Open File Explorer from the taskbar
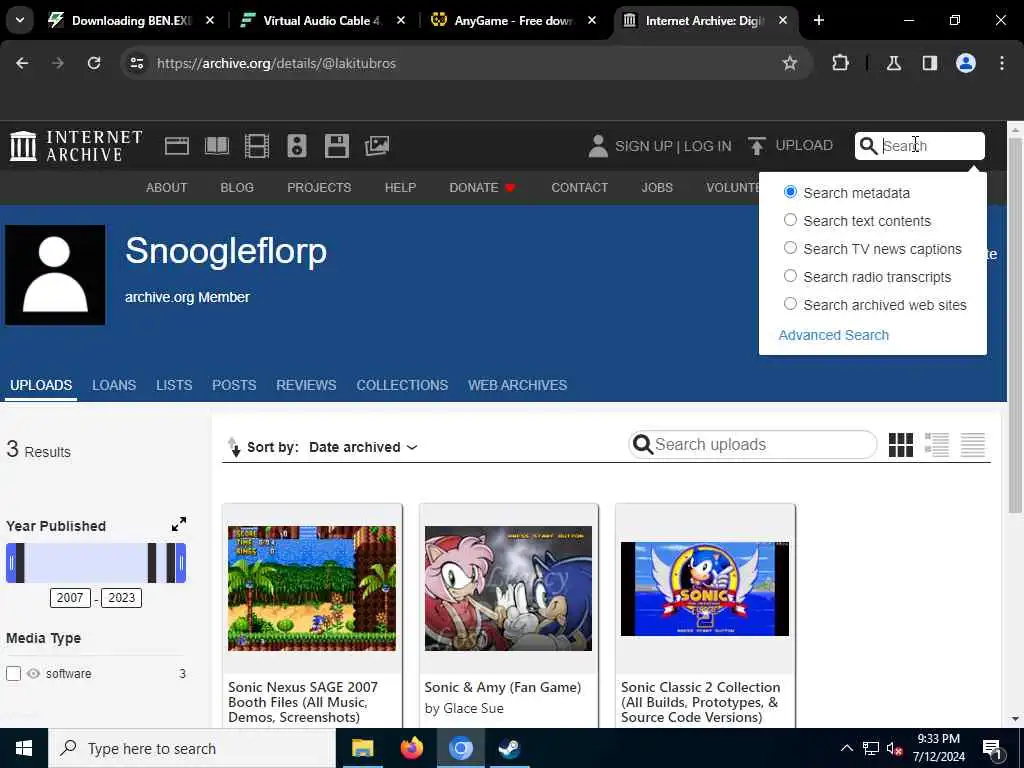The width and height of the screenshot is (1024, 768). (362, 748)
